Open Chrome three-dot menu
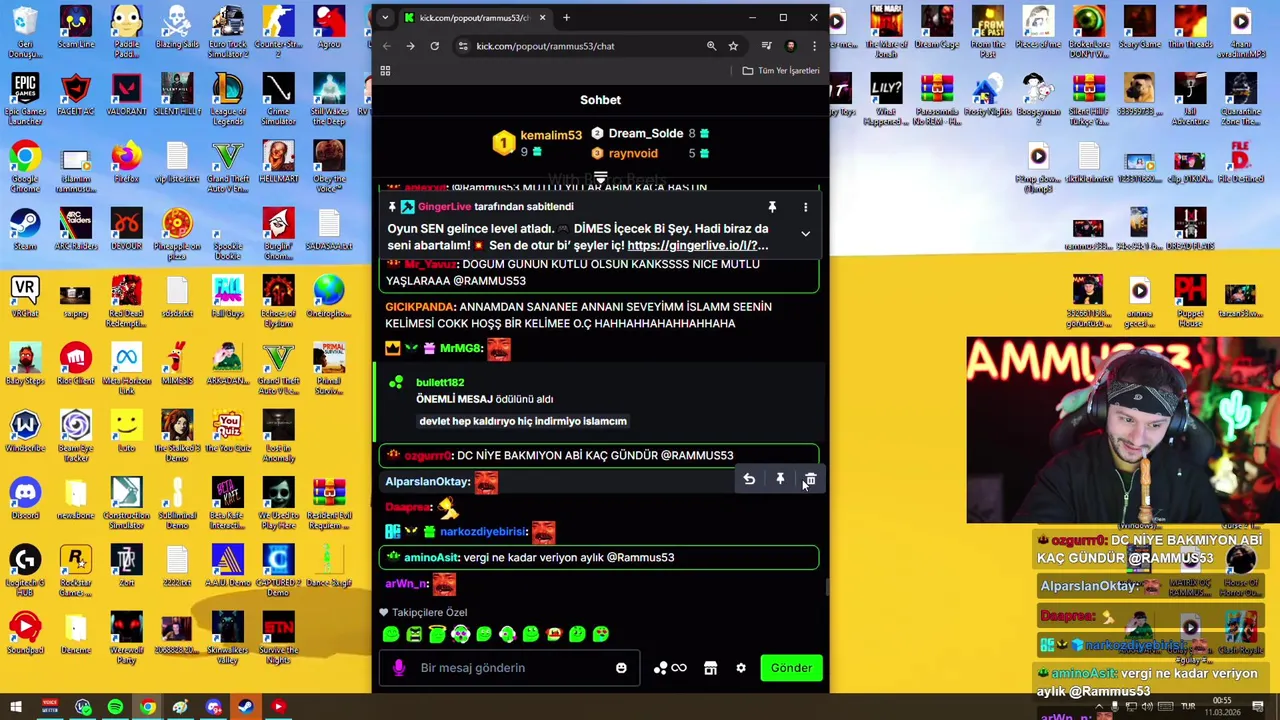1280x720 pixels. point(814,46)
